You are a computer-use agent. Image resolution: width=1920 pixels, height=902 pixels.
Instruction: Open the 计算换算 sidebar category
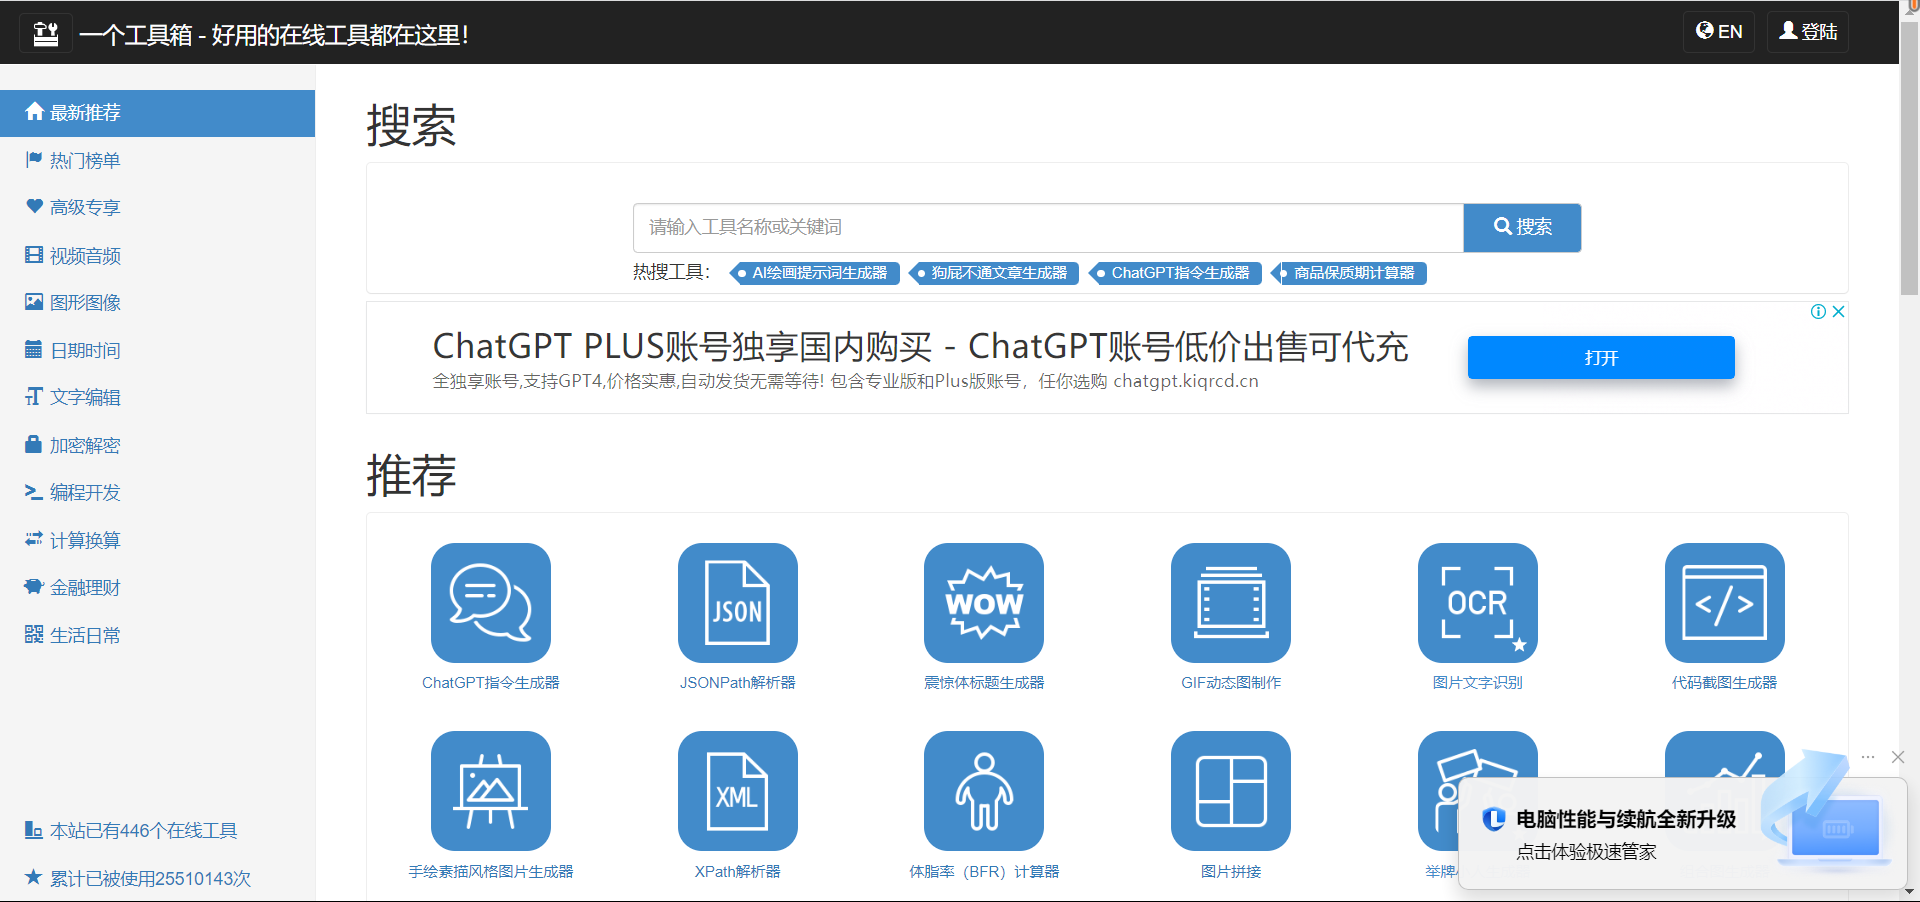pos(157,541)
